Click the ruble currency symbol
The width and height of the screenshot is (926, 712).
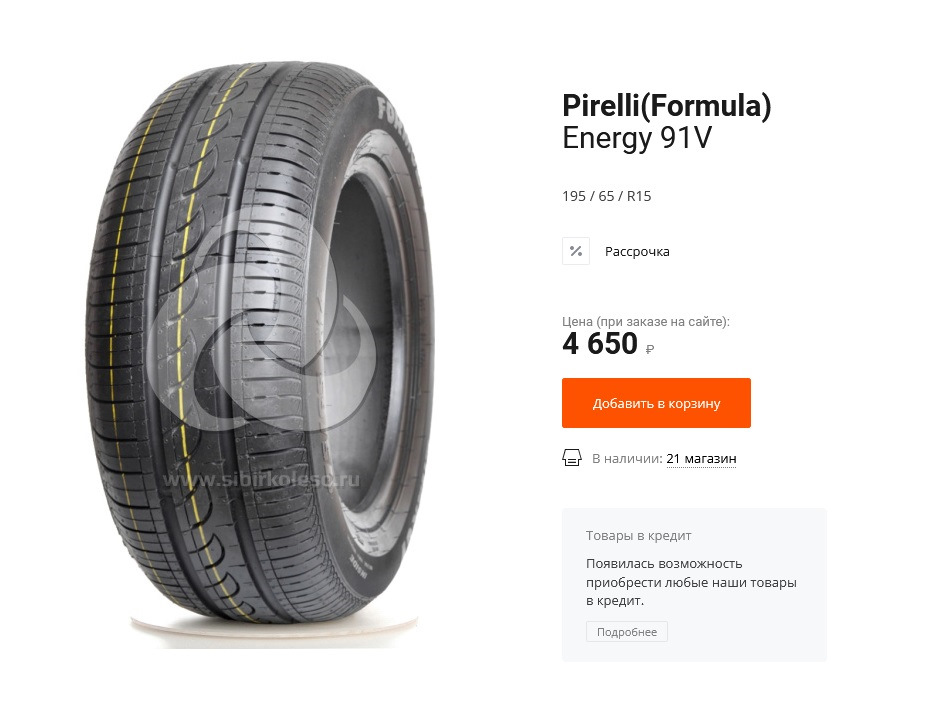[650, 349]
